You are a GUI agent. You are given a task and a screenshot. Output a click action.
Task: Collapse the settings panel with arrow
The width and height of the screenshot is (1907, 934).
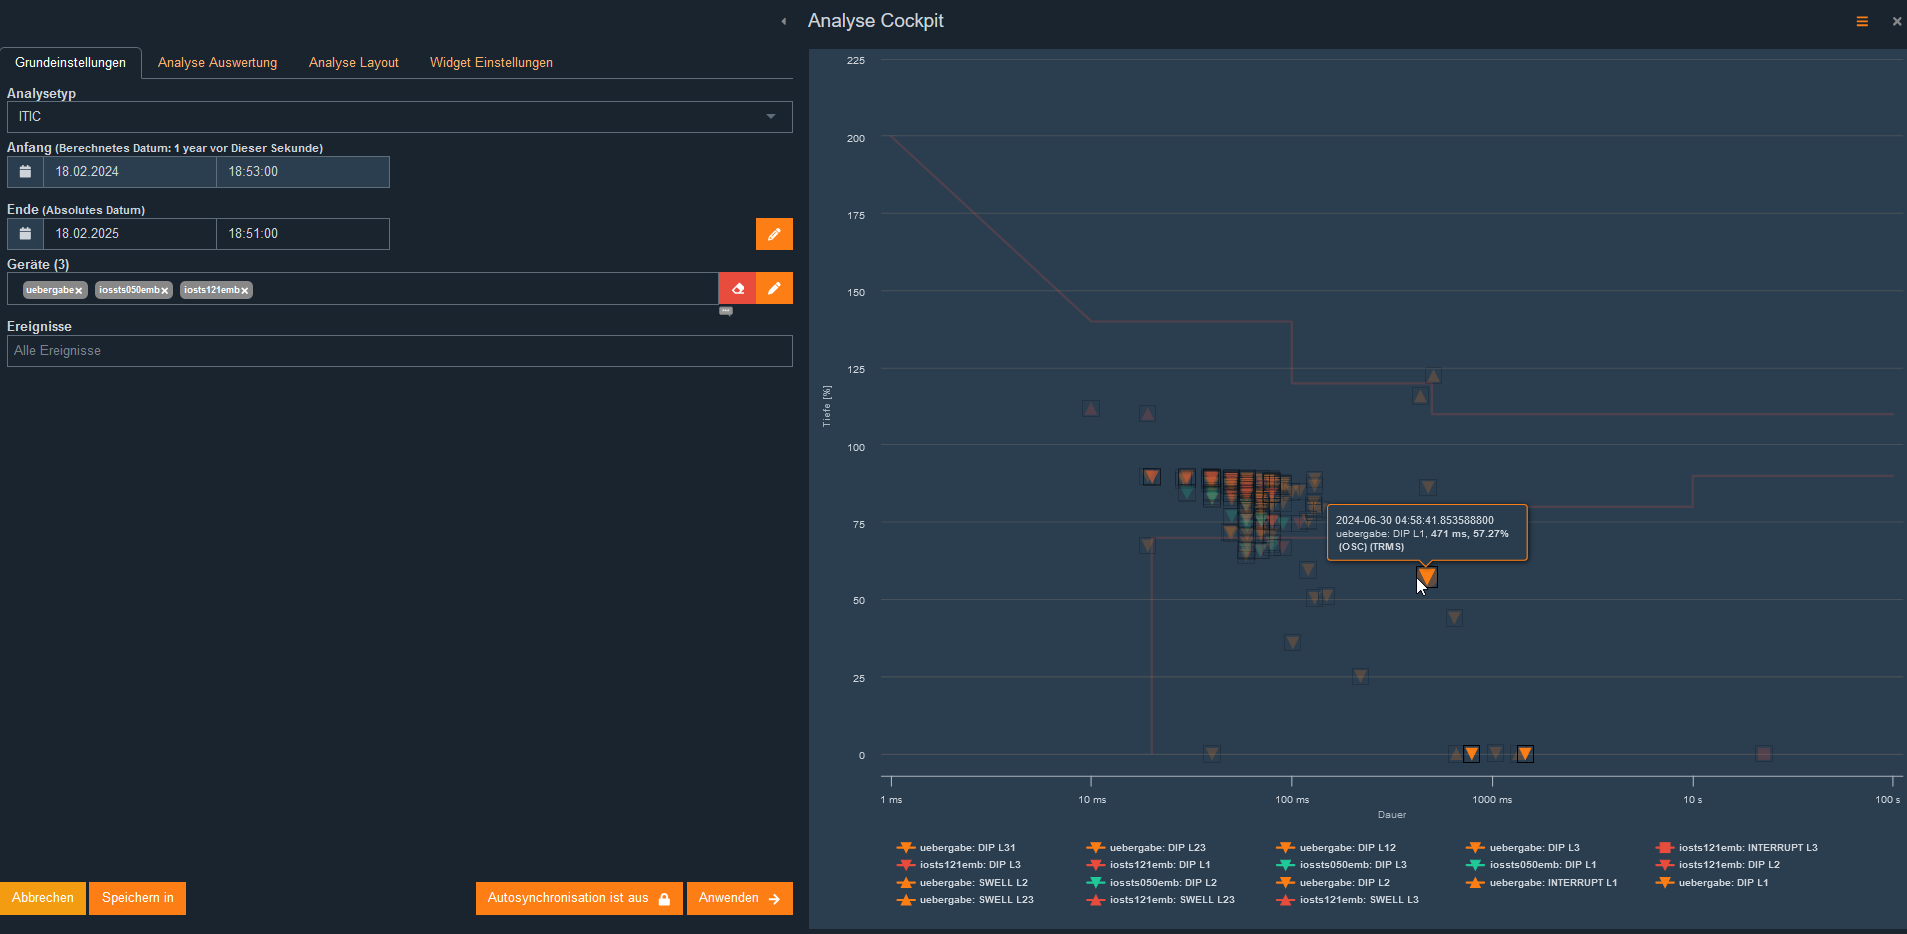784,21
